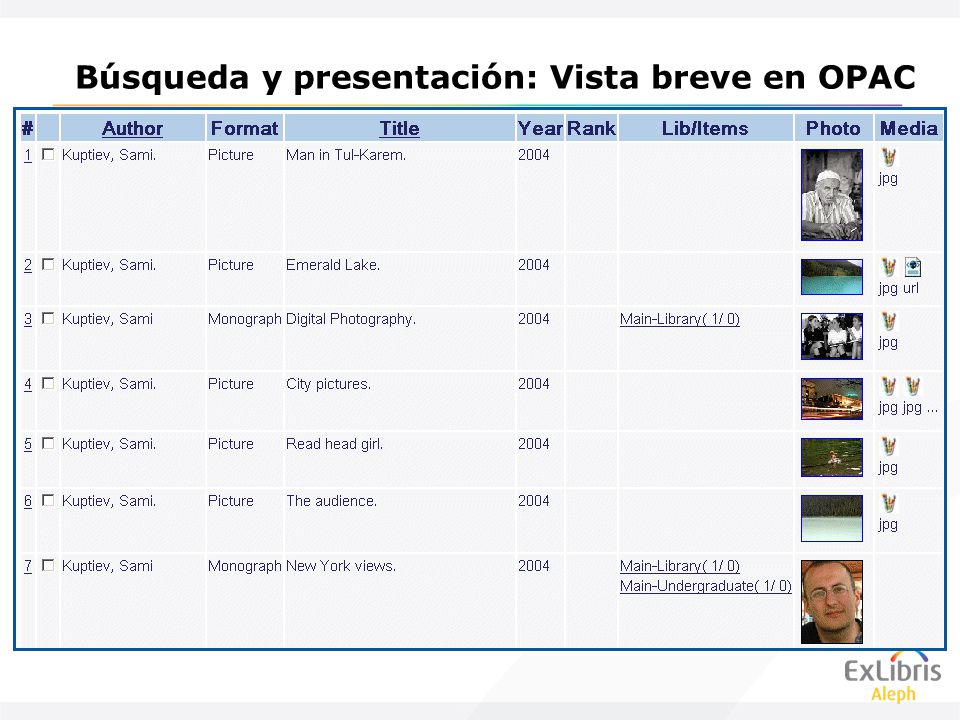Open record number 7 link
This screenshot has width=960, height=720.
(28, 566)
